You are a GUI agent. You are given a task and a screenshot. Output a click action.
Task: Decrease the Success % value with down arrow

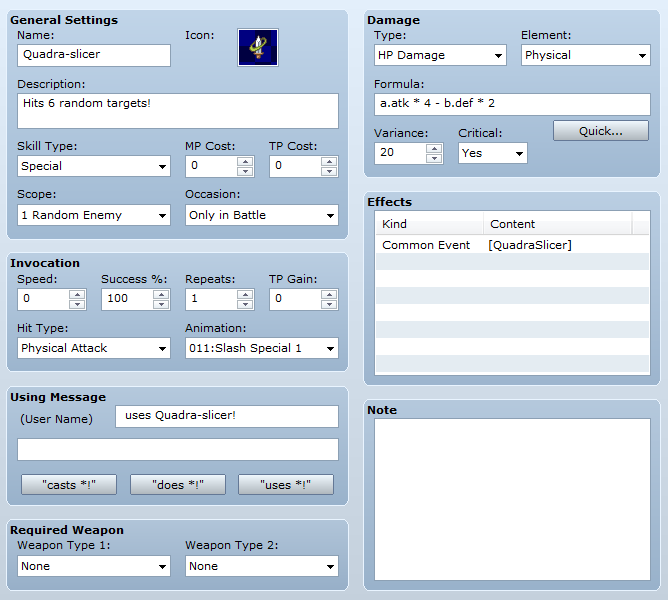[x=161, y=304]
